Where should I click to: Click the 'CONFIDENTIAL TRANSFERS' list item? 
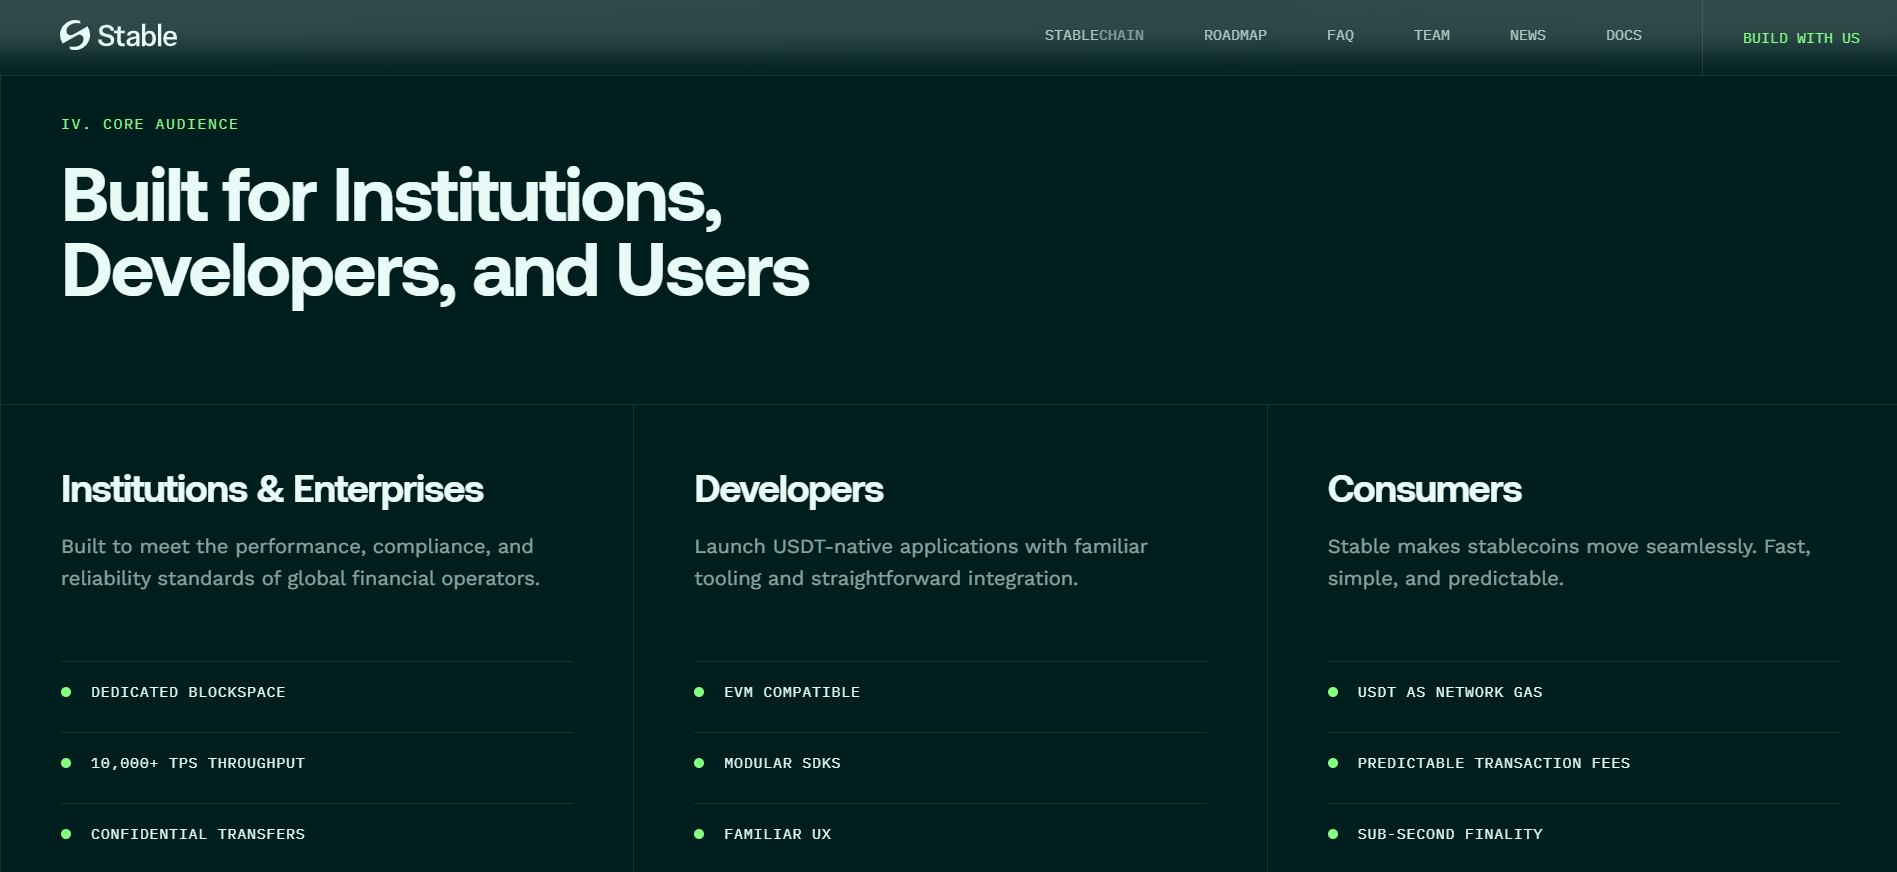(x=317, y=834)
